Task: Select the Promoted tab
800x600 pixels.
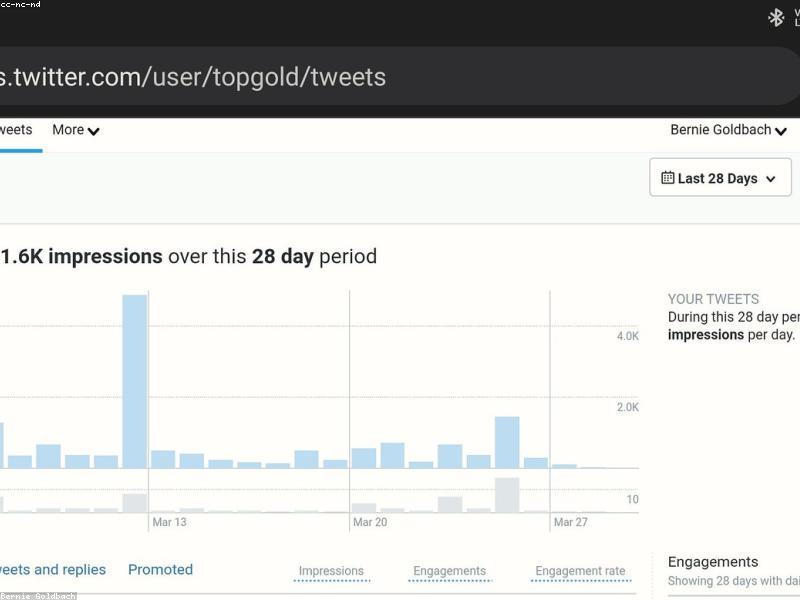Action: (x=160, y=570)
